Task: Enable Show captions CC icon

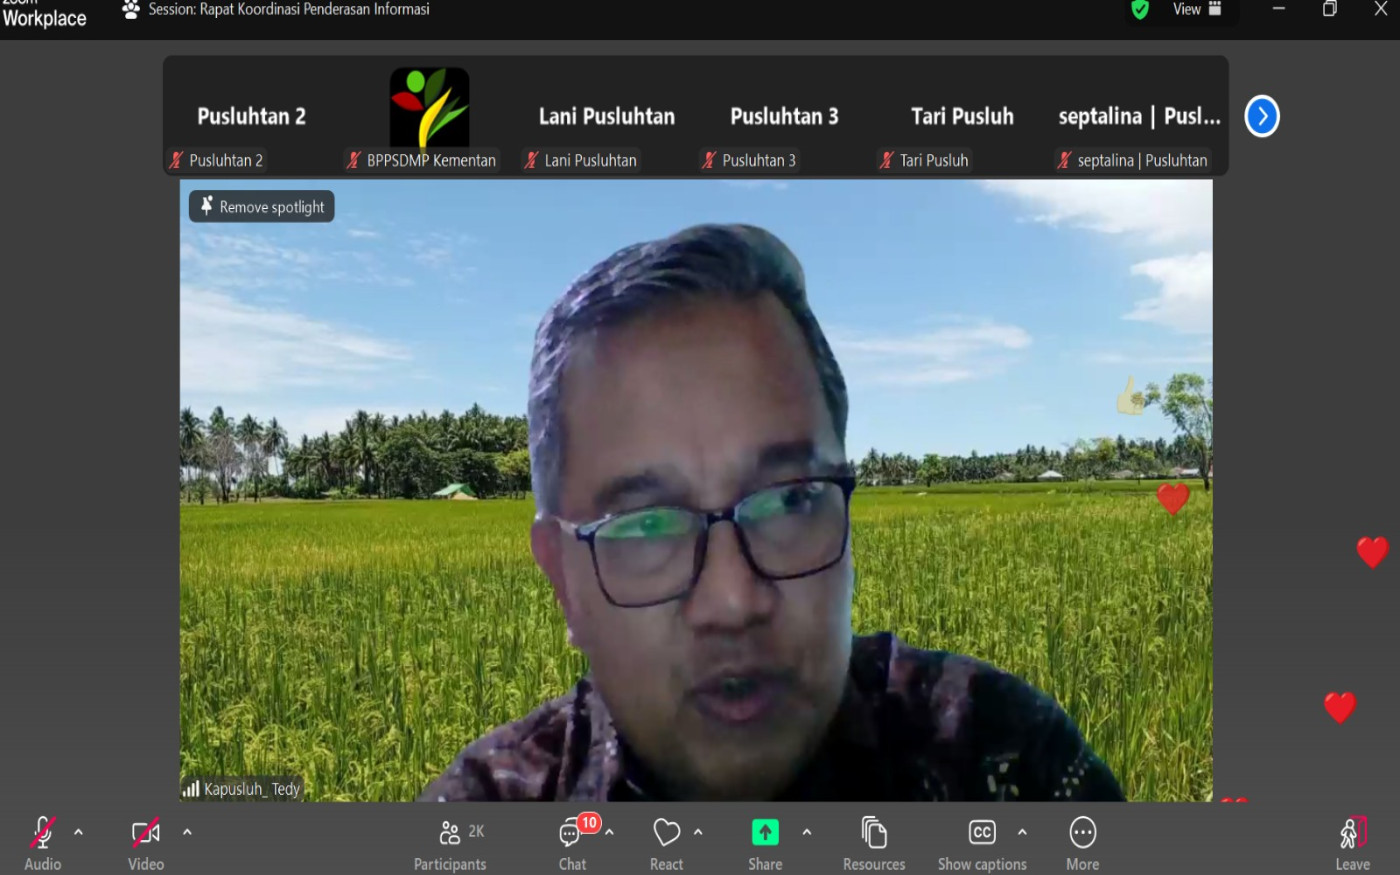Action: click(982, 833)
